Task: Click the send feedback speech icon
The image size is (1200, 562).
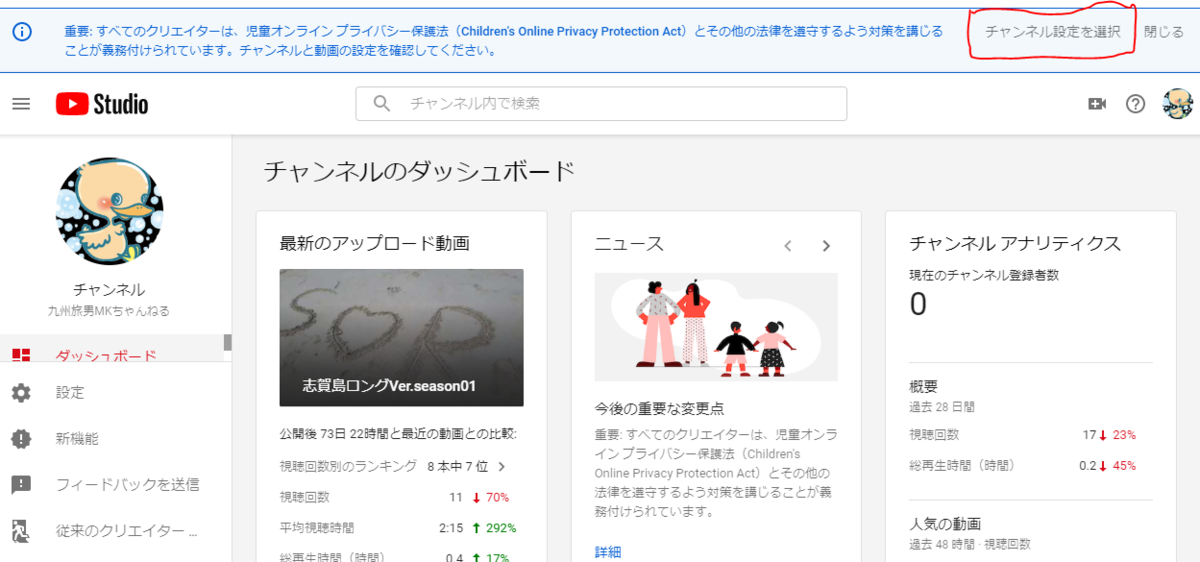Action: point(21,485)
